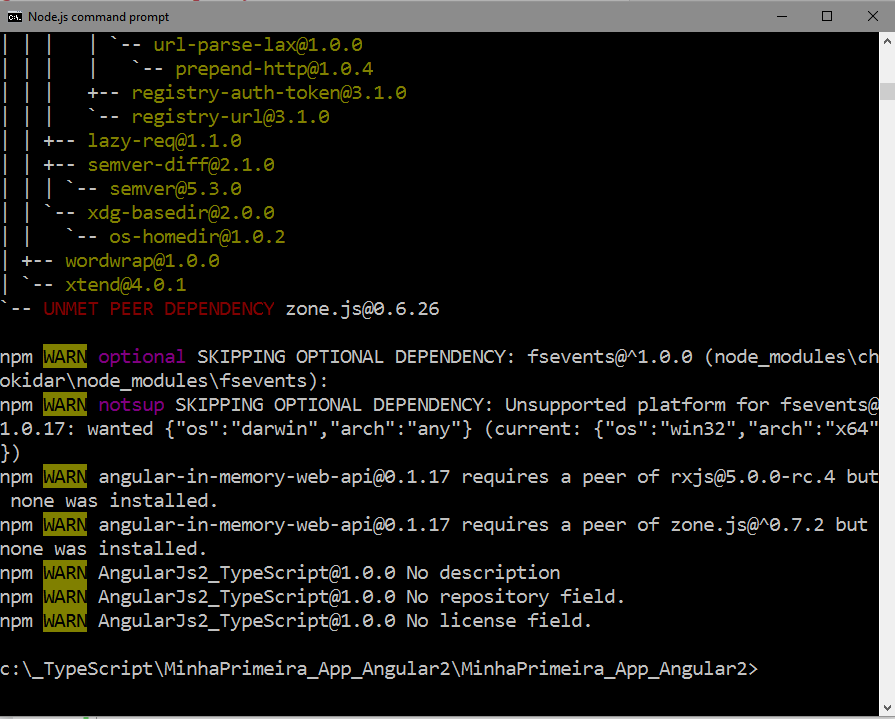
Task: Click the 'prepend-http@1.0.4' entry
Action: tap(274, 68)
